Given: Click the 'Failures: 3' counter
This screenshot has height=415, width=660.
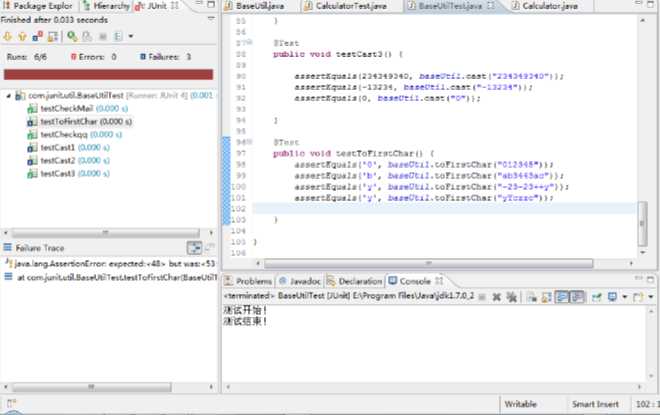Looking at the screenshot, I should 166,57.
